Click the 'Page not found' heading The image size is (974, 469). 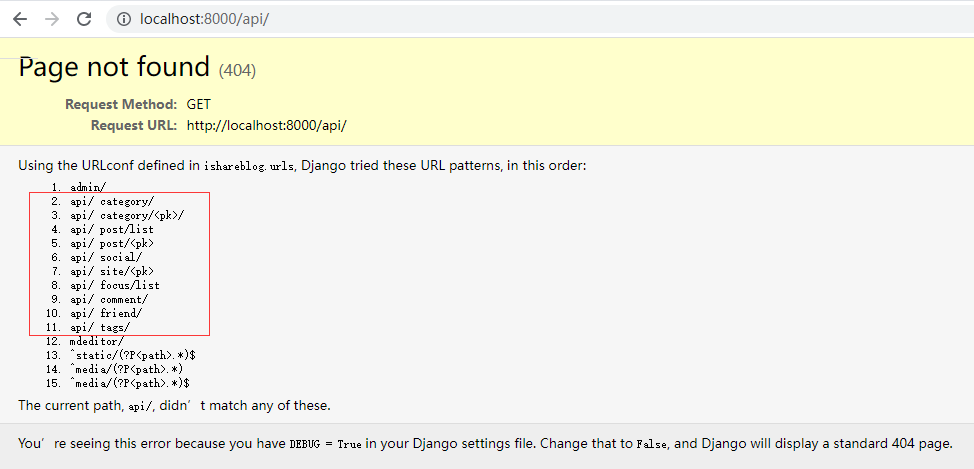click(114, 67)
